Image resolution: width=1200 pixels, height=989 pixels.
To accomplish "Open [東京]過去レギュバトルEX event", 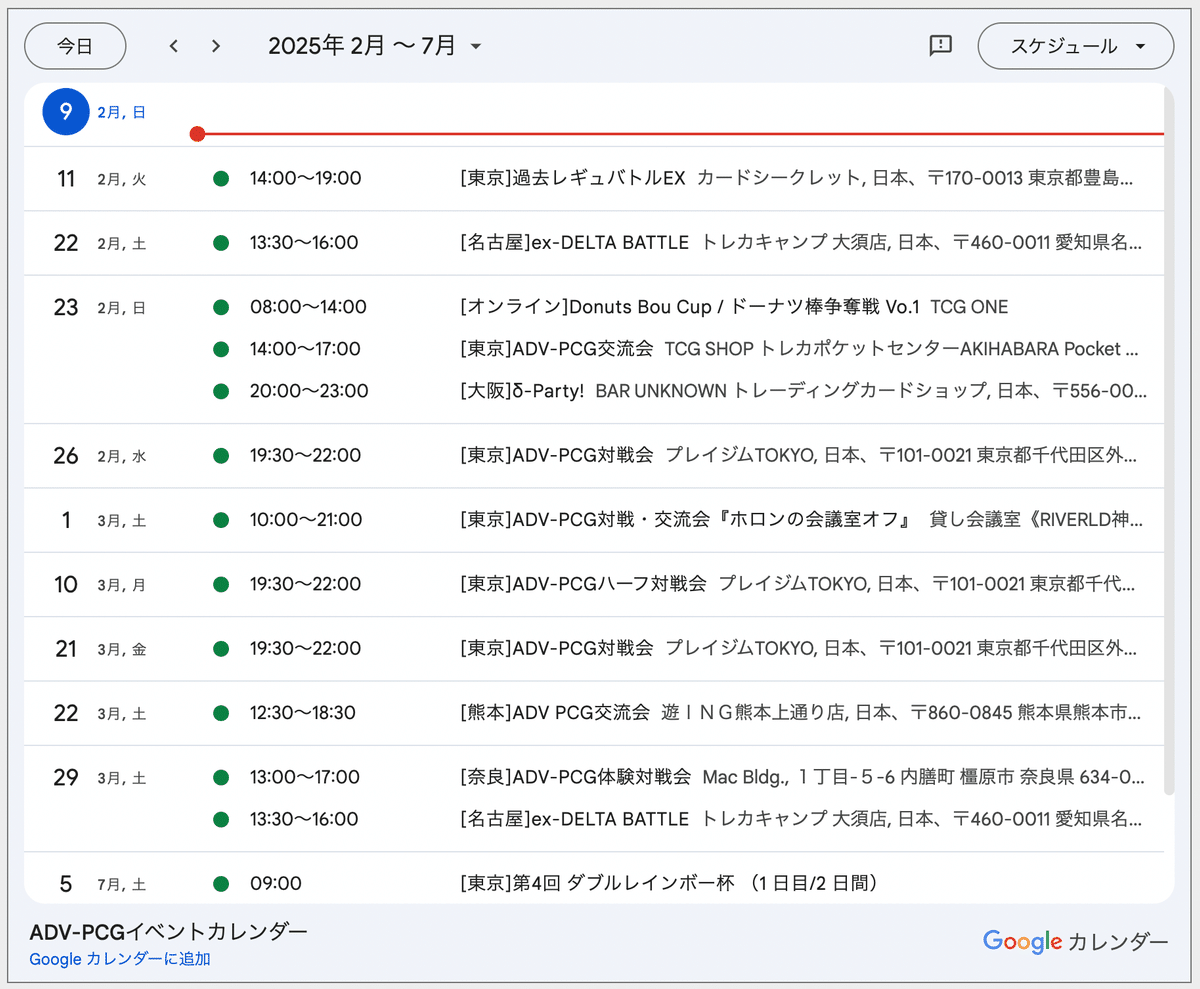I will [798, 179].
